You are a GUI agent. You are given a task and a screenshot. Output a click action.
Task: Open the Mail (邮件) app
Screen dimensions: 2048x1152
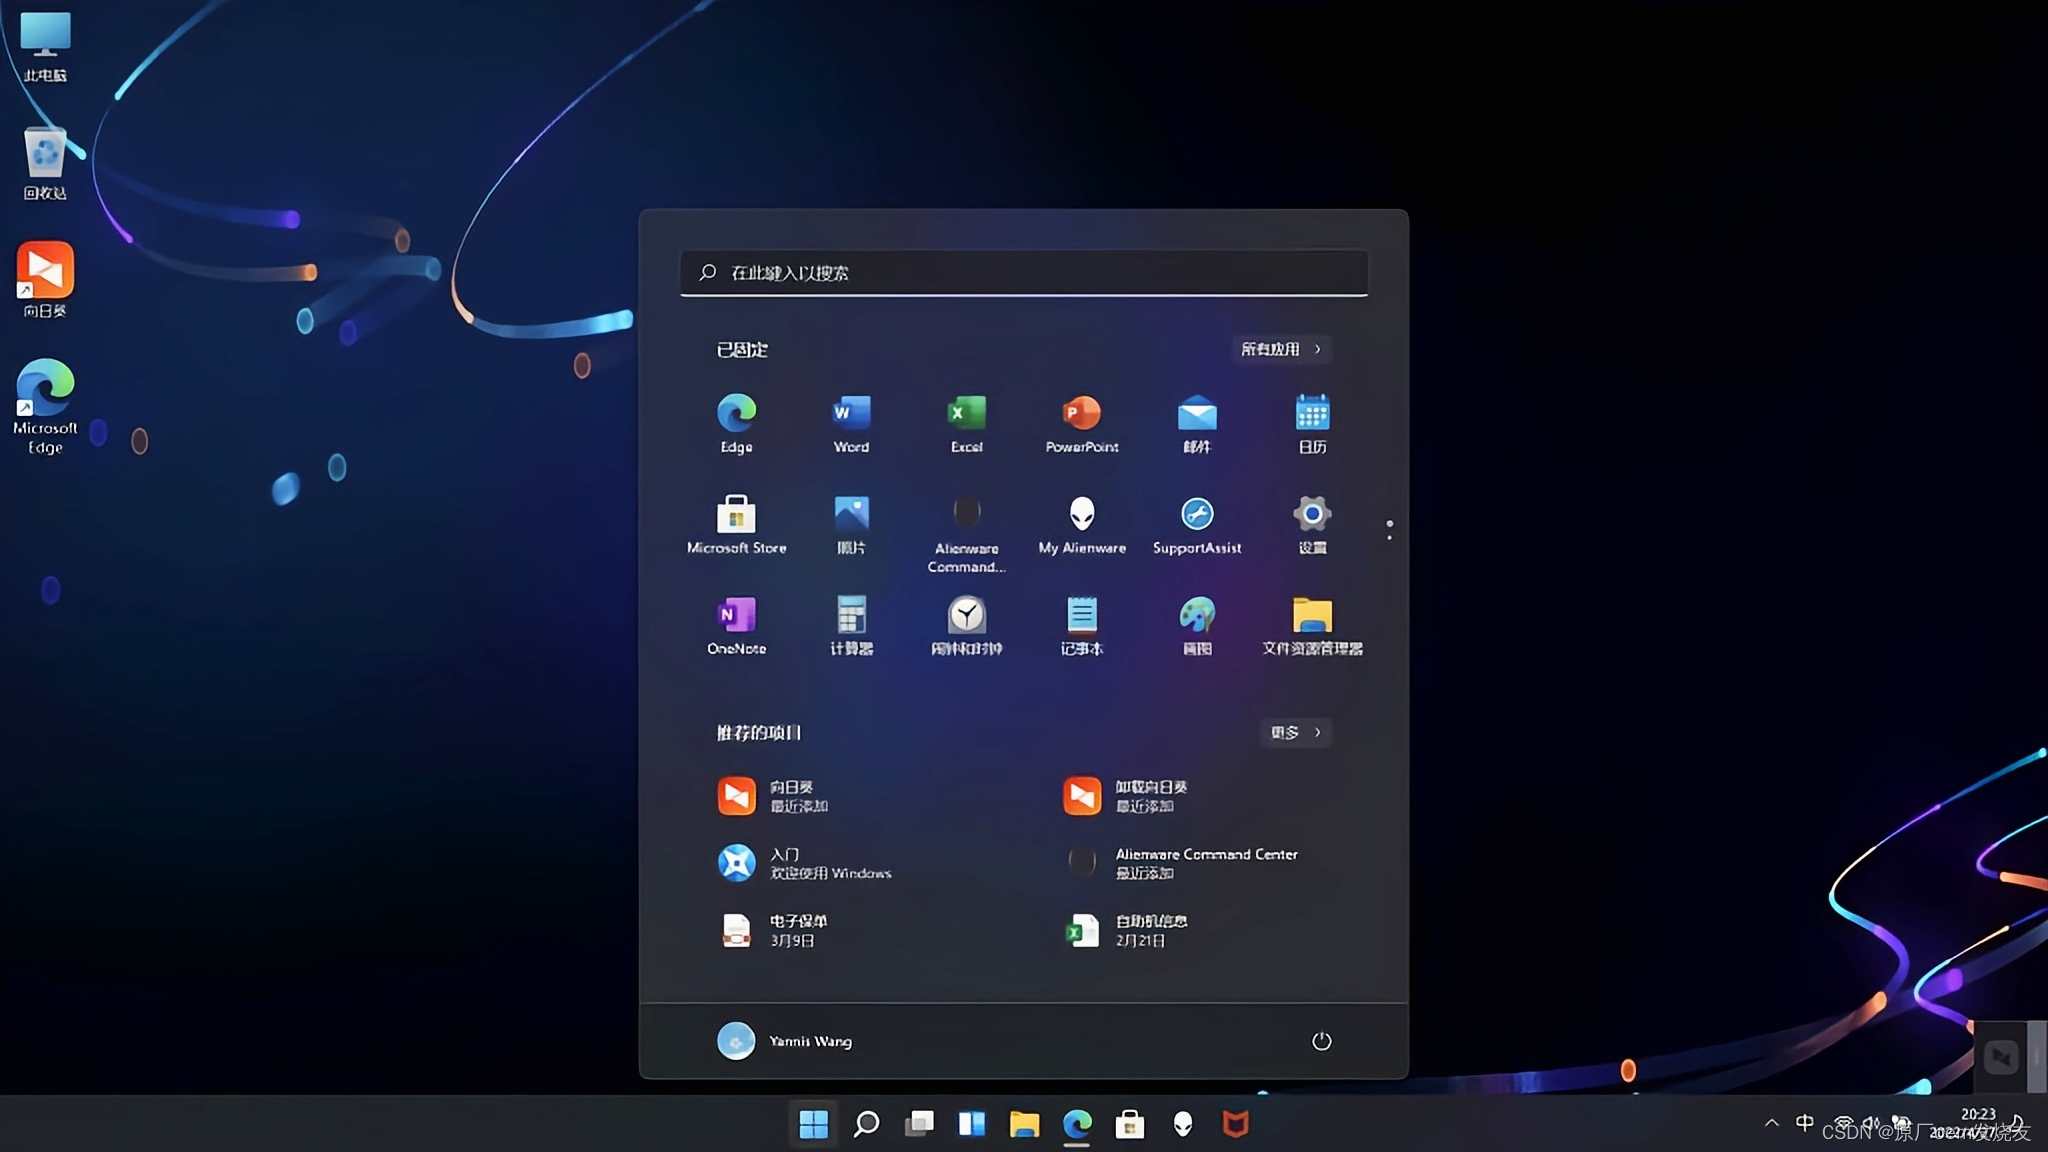(1197, 423)
